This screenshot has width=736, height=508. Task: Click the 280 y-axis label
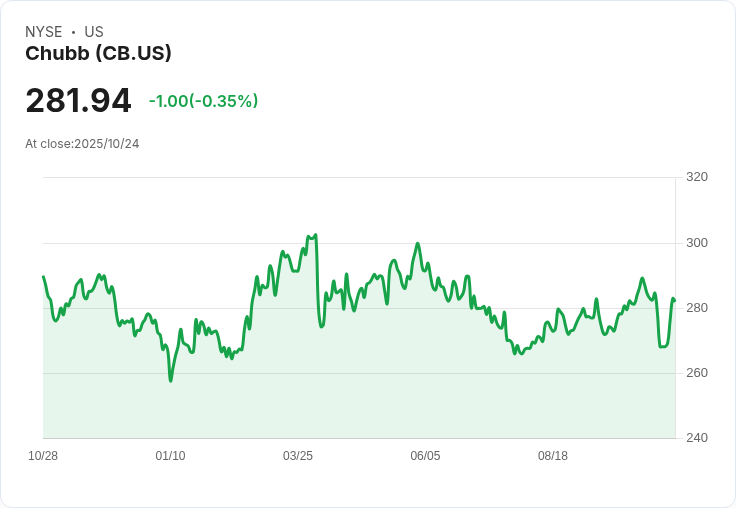coord(696,308)
